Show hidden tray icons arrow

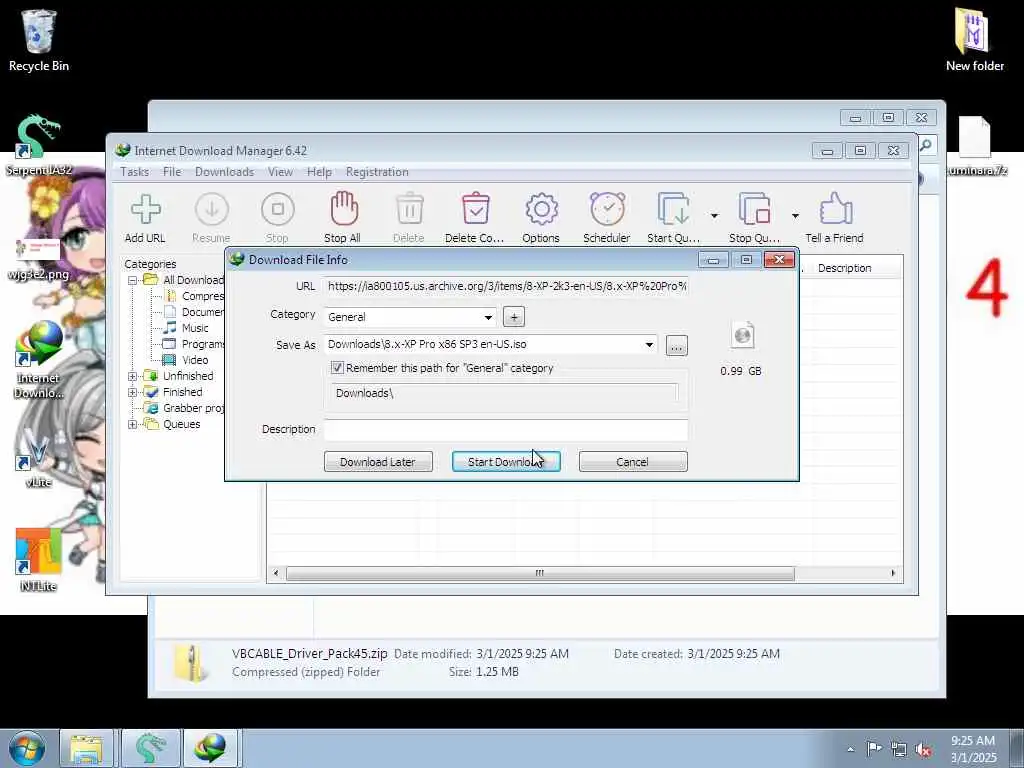pyautogui.click(x=850, y=750)
